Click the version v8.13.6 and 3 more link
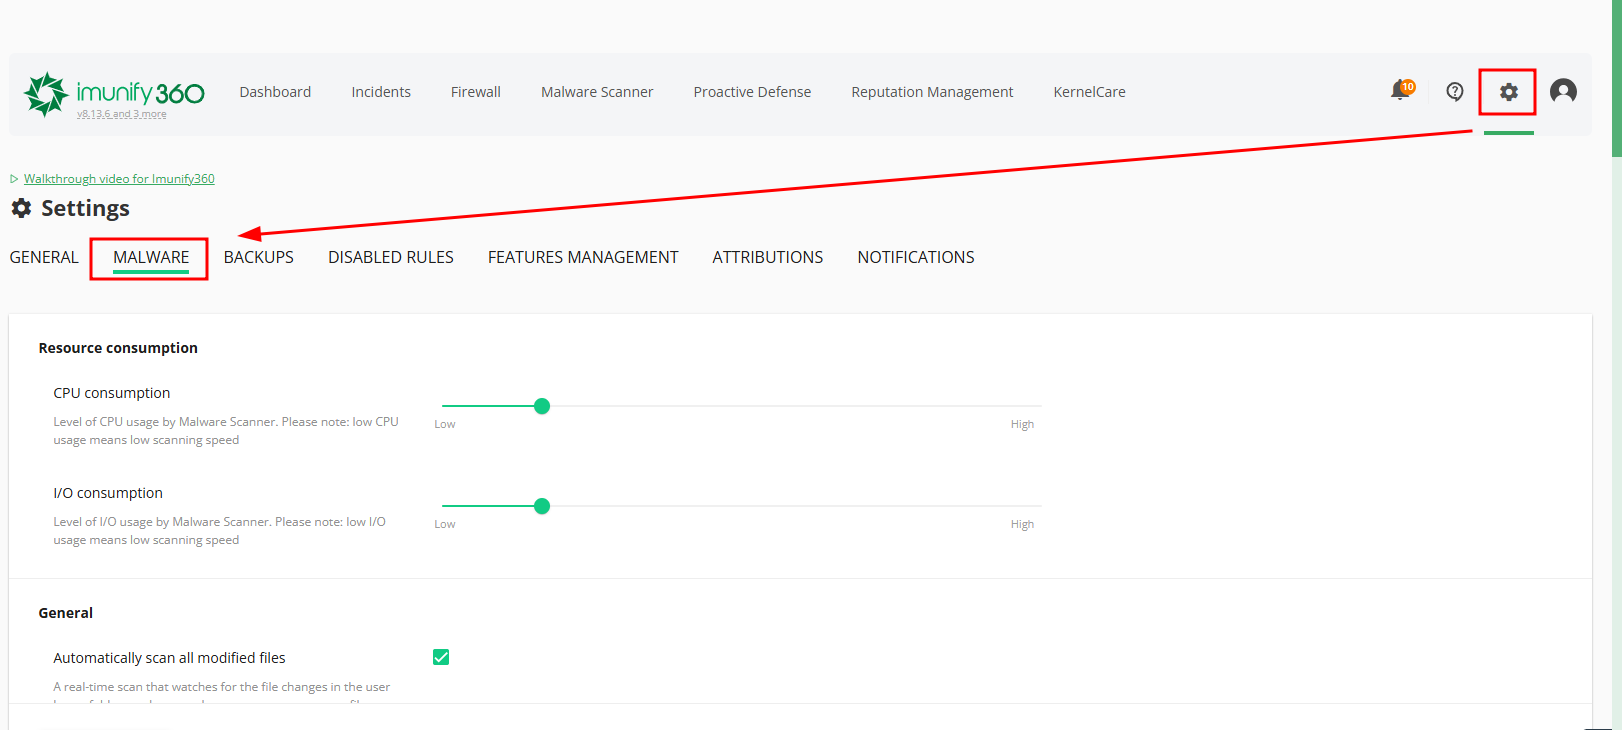Viewport: 1622px width, 730px height. pyautogui.click(x=122, y=114)
